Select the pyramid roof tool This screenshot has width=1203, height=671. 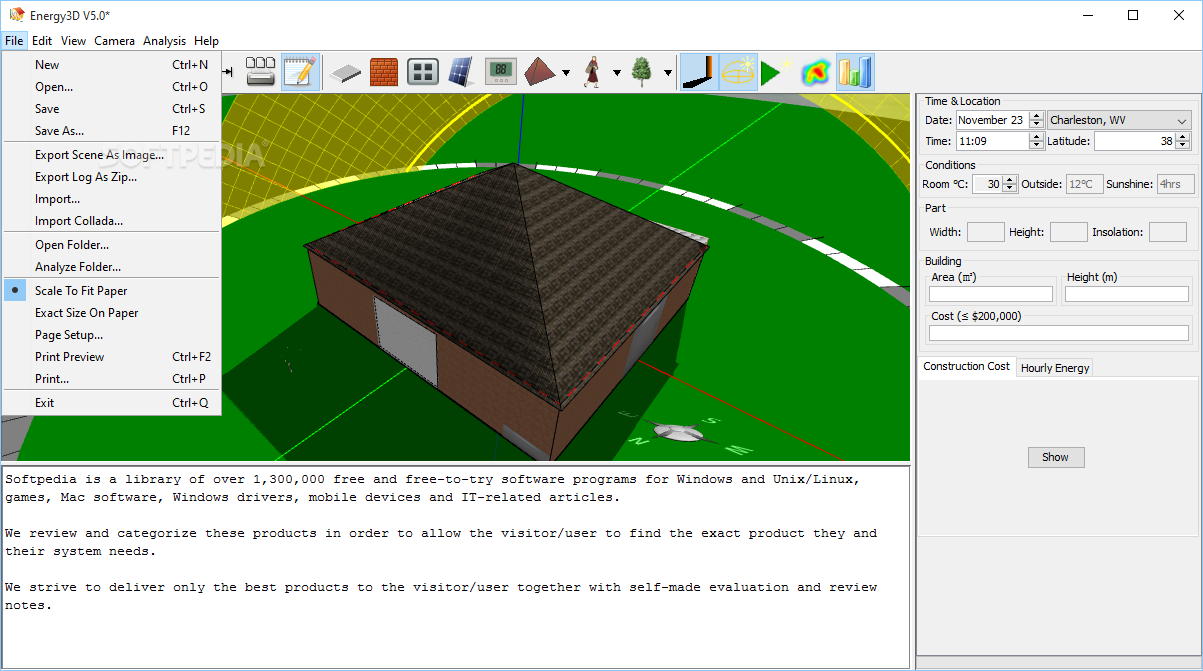pyautogui.click(x=540, y=71)
